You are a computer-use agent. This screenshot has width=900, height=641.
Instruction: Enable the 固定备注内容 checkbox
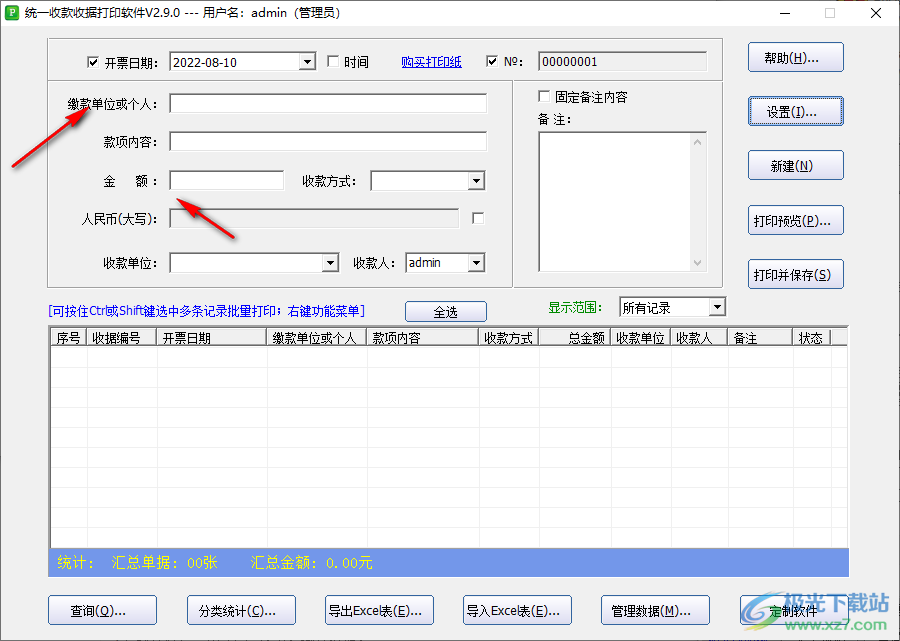click(544, 97)
